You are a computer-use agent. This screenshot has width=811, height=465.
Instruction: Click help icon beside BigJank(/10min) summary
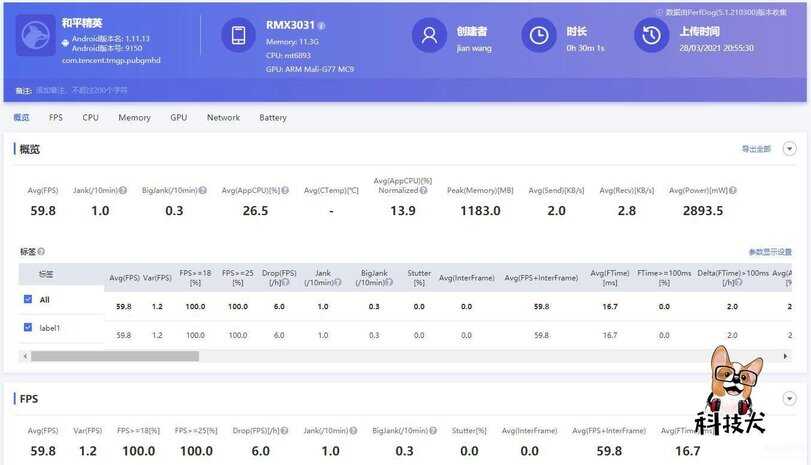tap(203, 190)
